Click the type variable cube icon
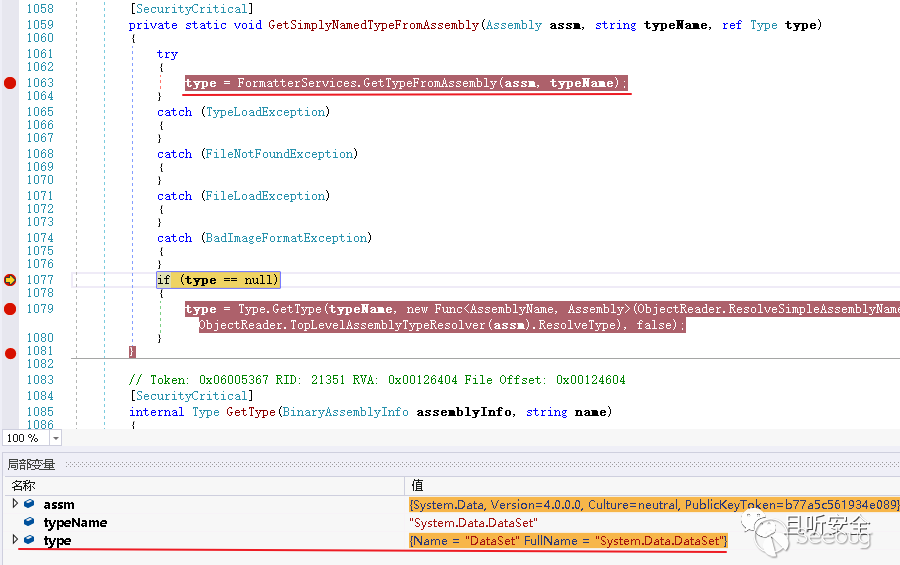The height and width of the screenshot is (565, 900). click(30, 540)
